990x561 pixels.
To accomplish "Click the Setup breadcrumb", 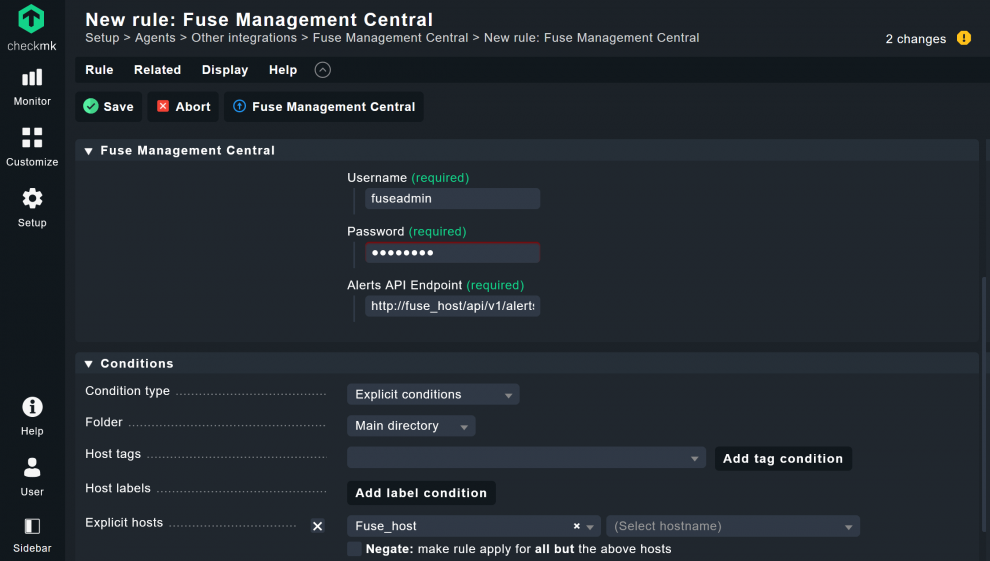I will 102,38.
